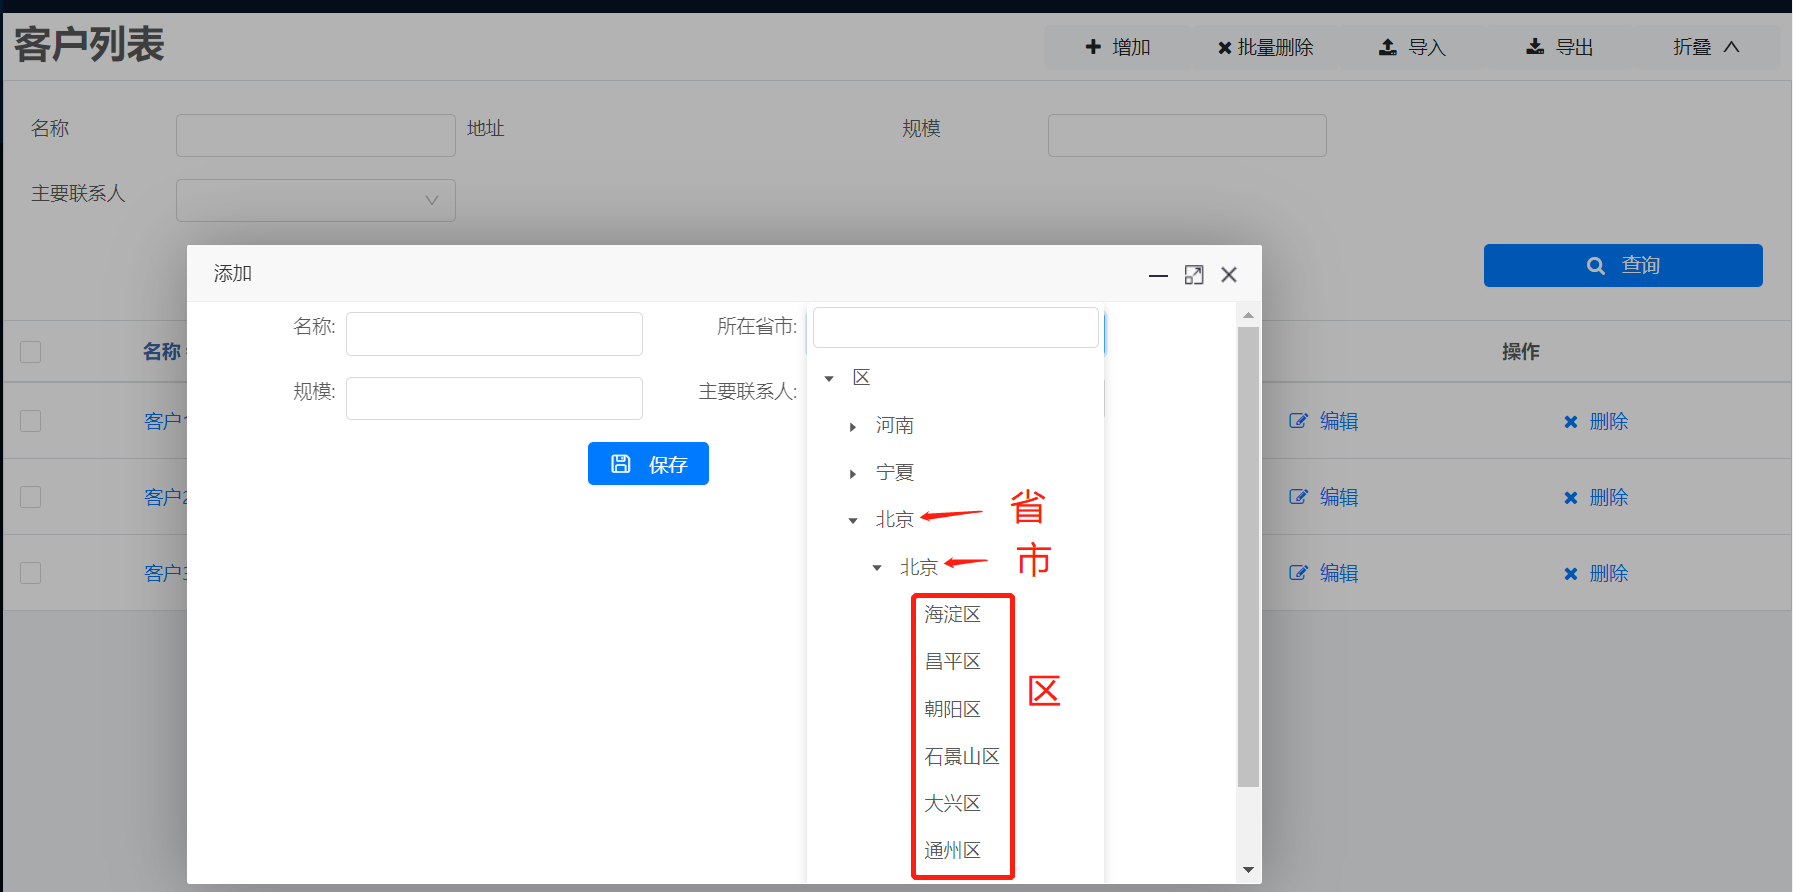Click the 规模 filter input field
This screenshot has height=892, width=1793.
pyautogui.click(x=1187, y=135)
